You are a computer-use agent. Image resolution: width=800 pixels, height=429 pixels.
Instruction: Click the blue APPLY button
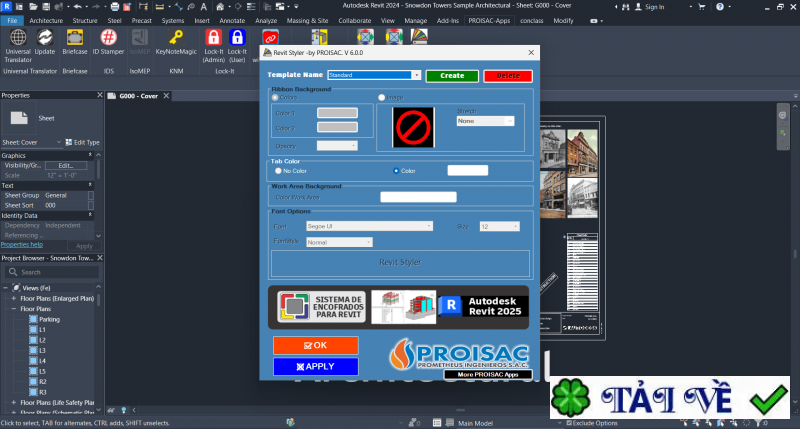[316, 366]
